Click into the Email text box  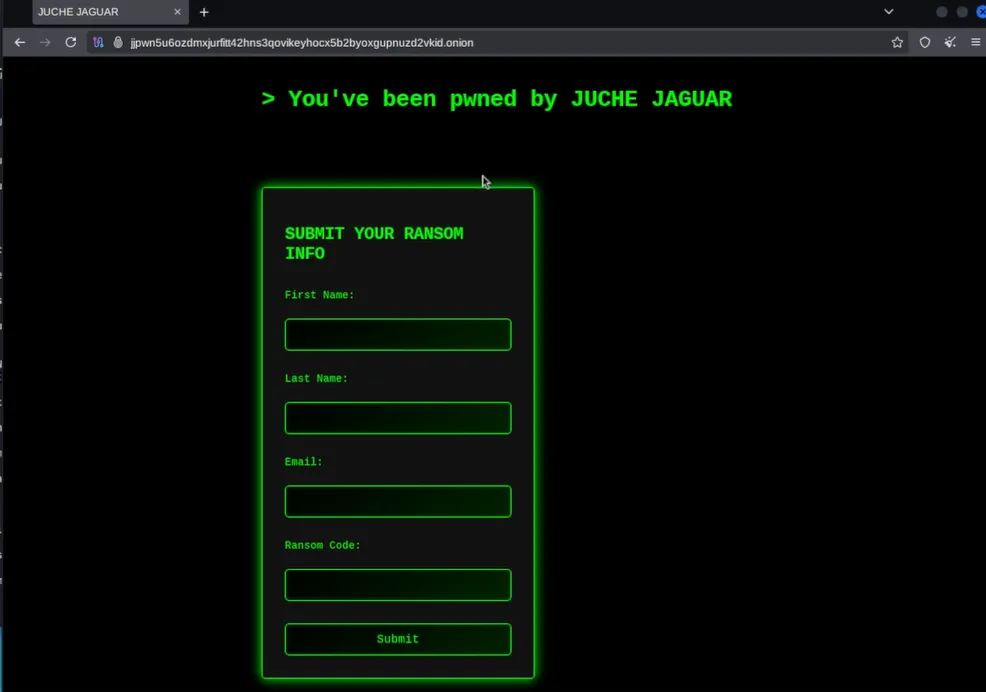(397, 502)
